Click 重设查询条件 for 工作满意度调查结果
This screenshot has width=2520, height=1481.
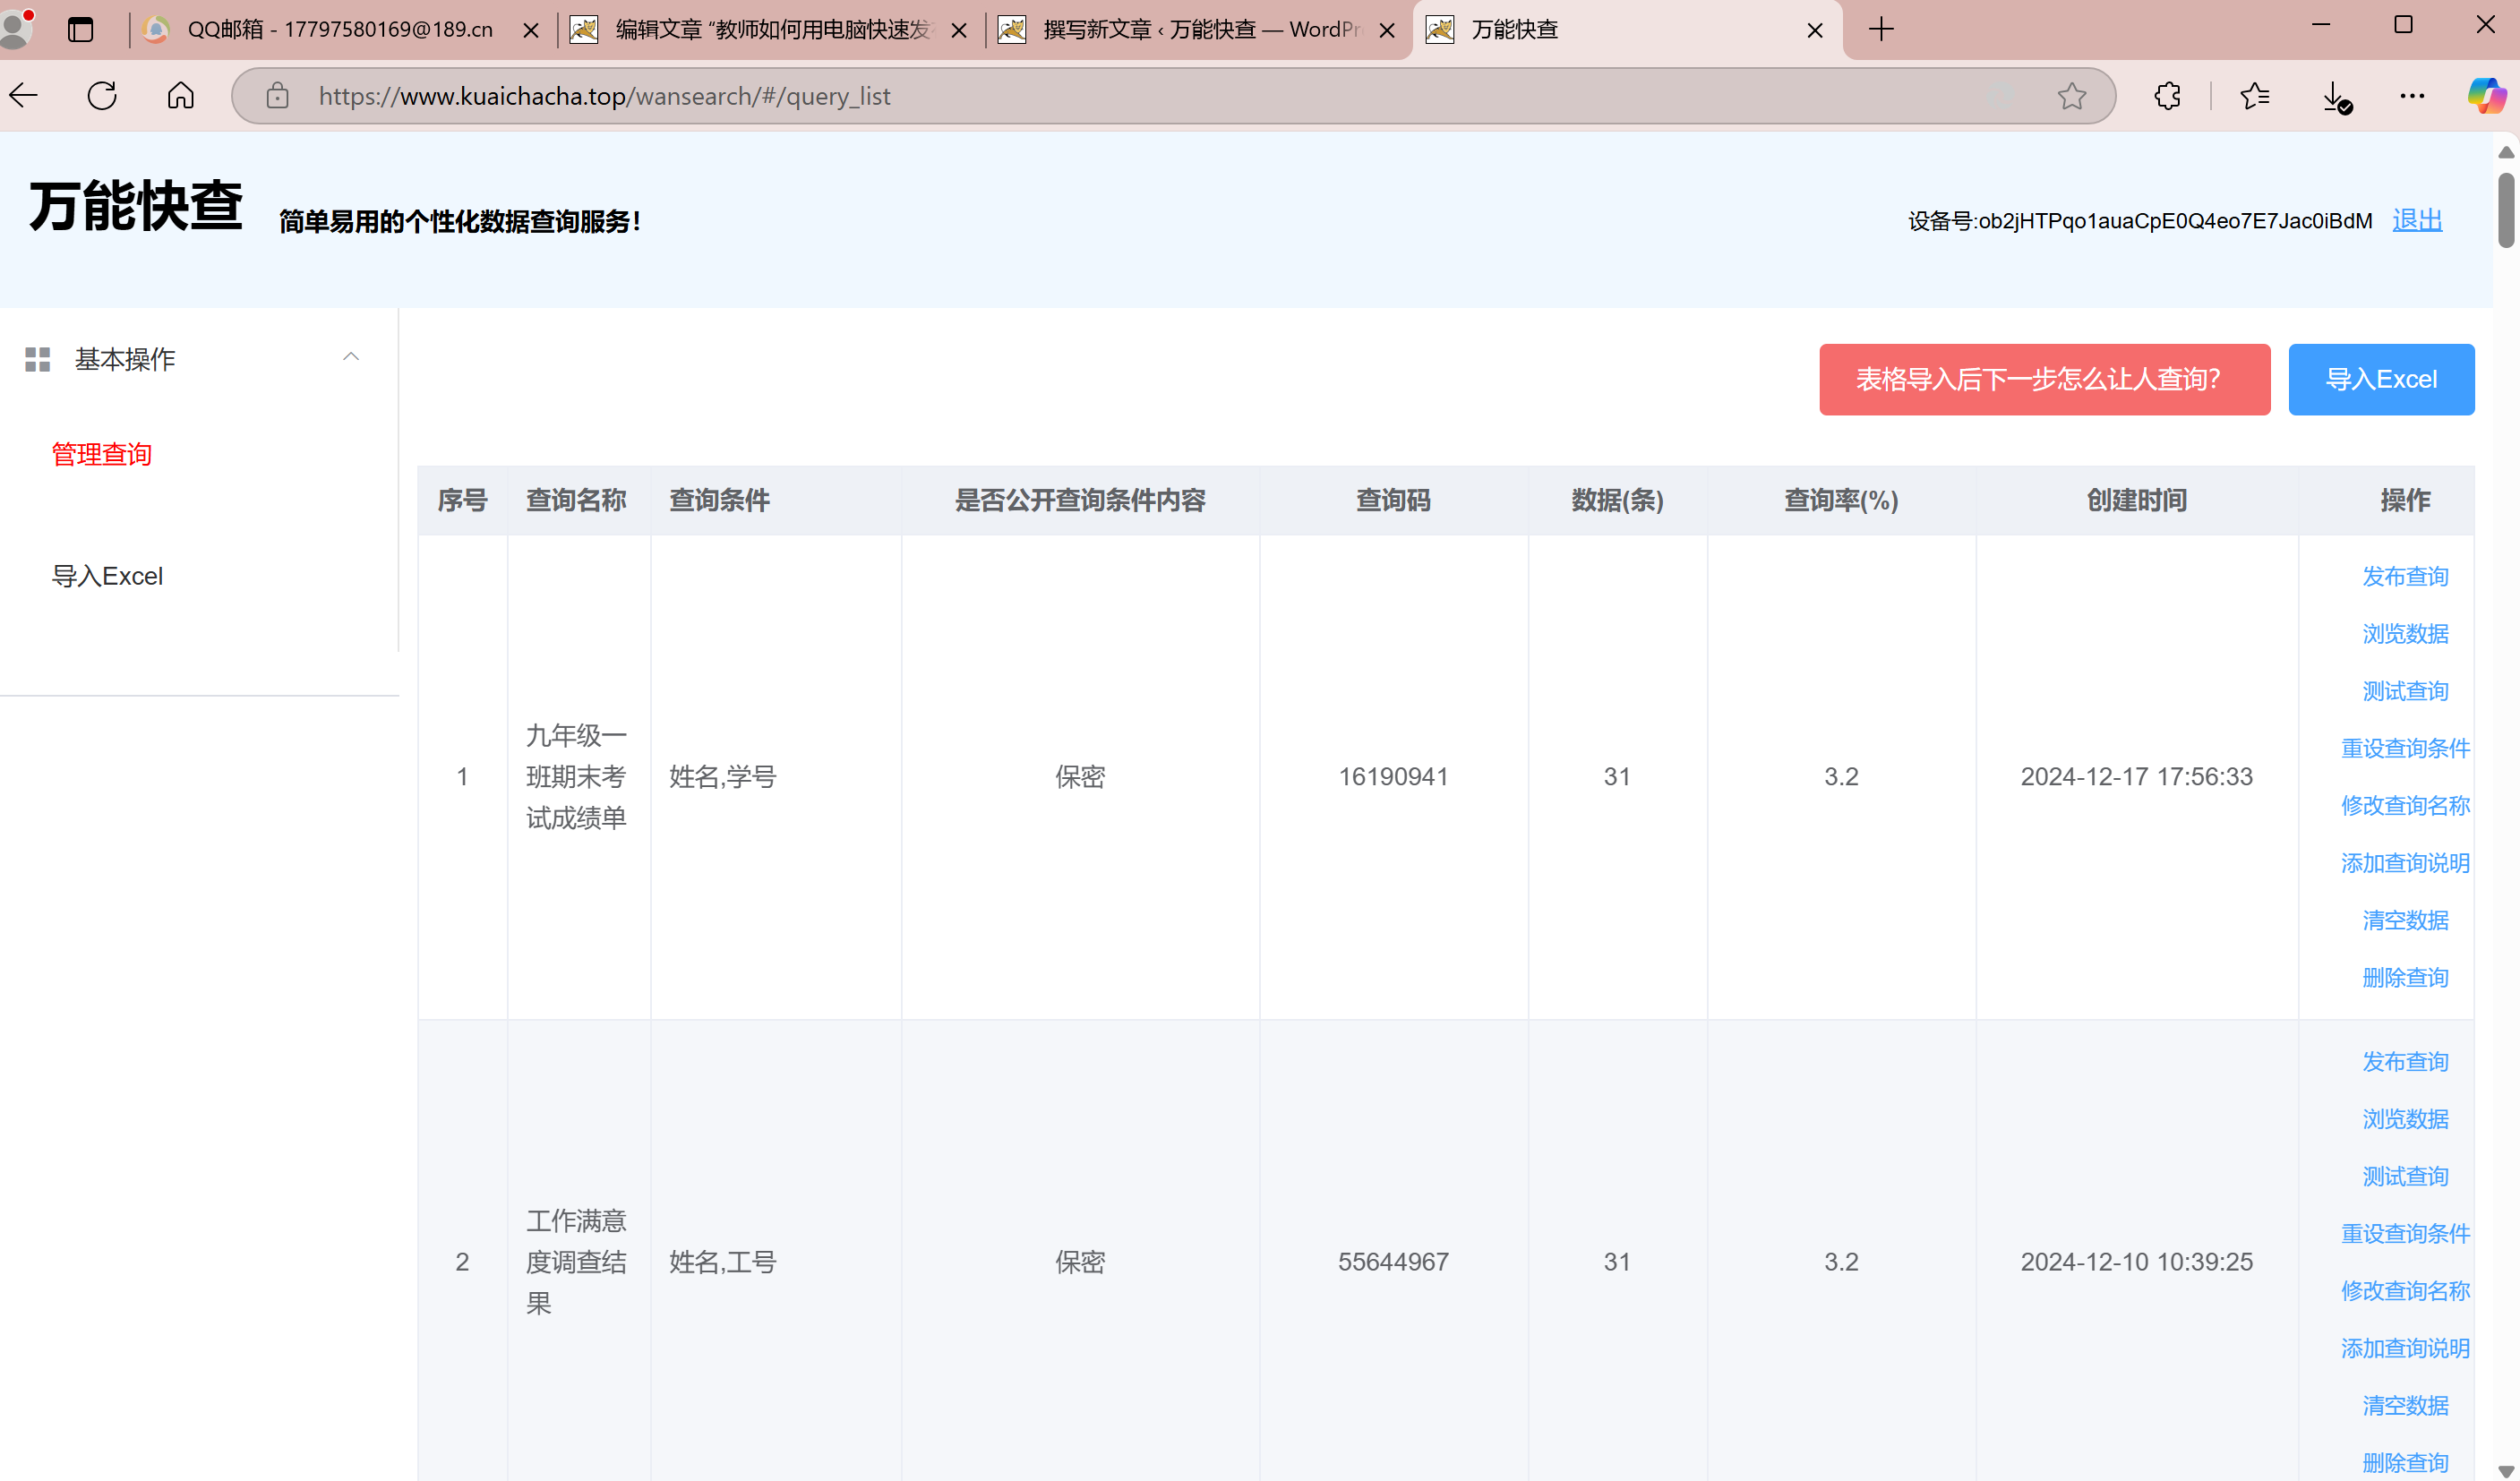click(2405, 1233)
